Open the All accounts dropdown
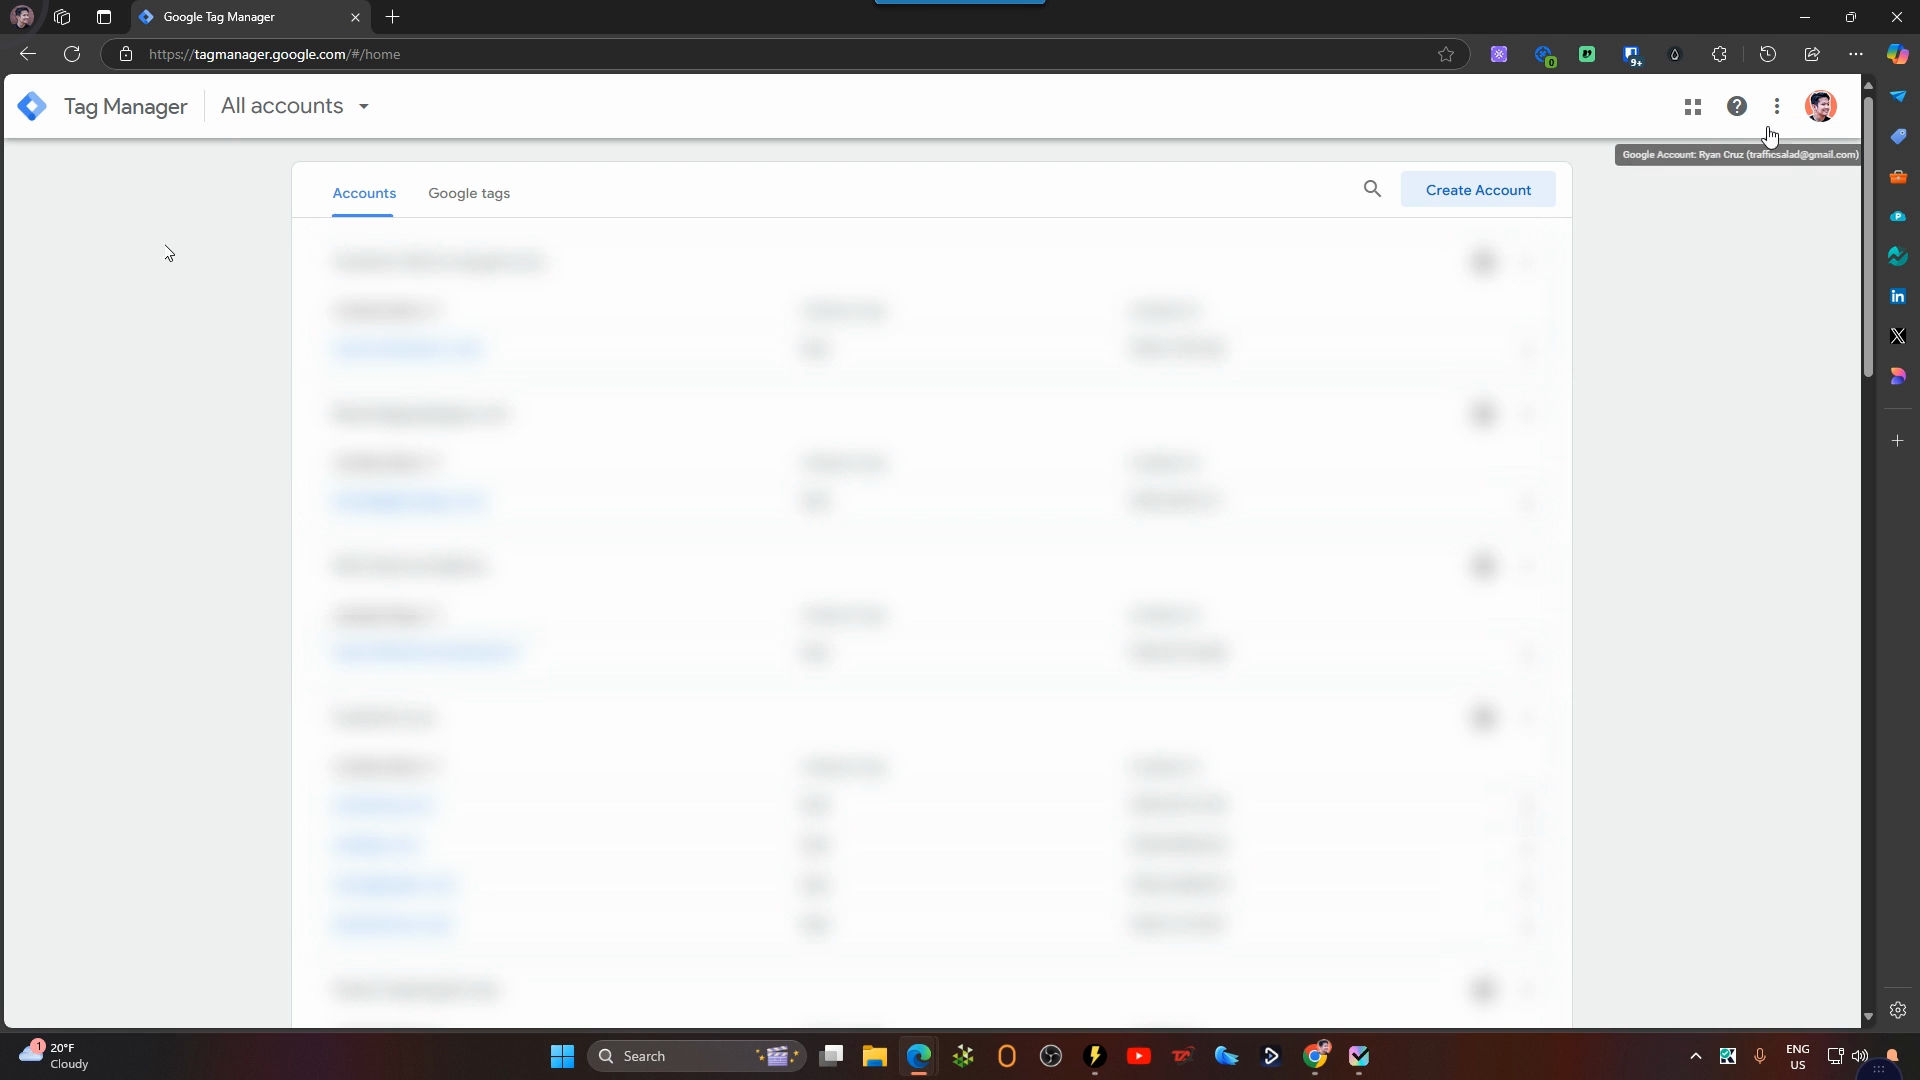 295,106
